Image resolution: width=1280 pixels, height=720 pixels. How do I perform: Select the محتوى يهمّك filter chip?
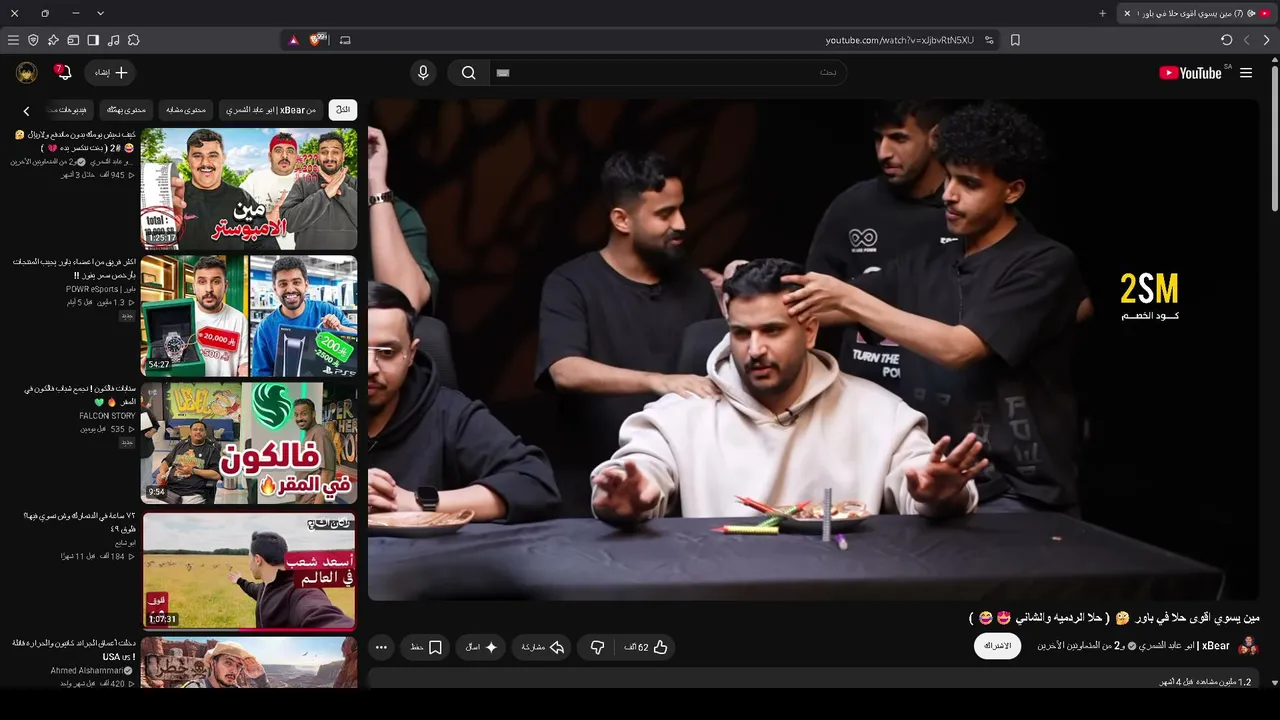coord(126,110)
